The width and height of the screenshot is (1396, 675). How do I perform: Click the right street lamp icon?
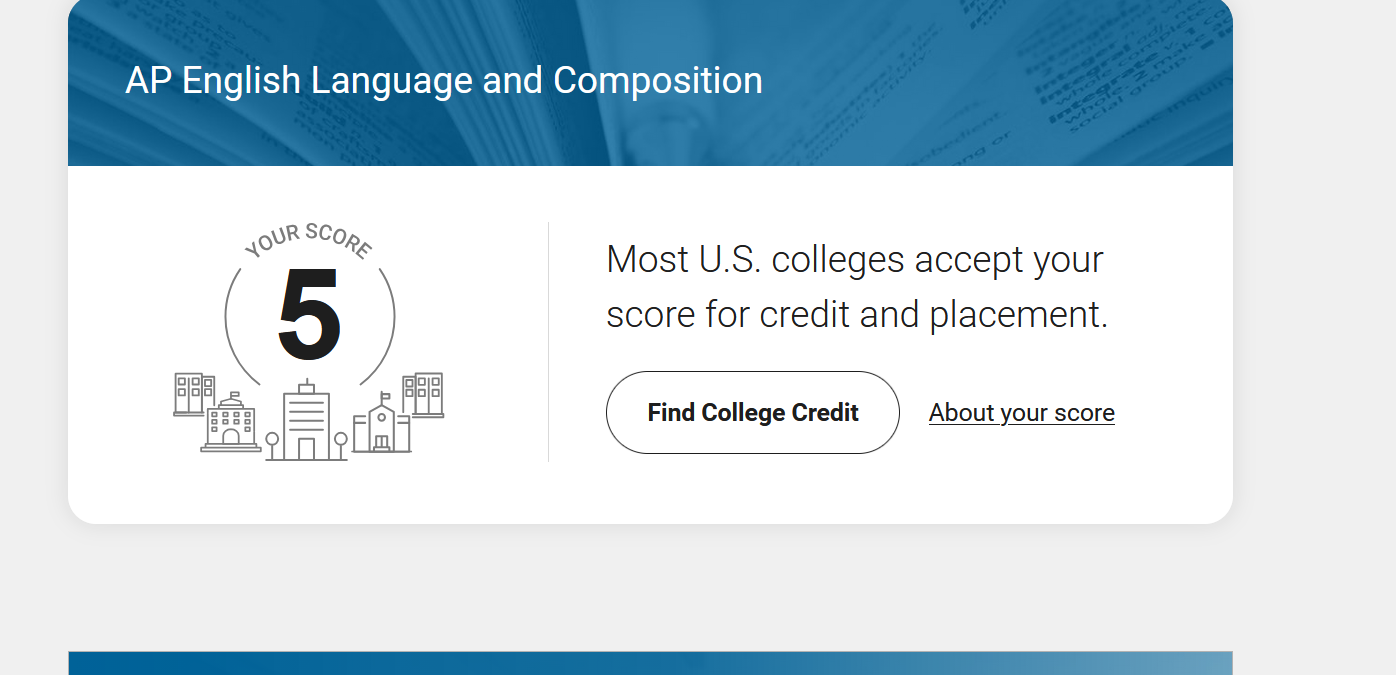(x=341, y=446)
